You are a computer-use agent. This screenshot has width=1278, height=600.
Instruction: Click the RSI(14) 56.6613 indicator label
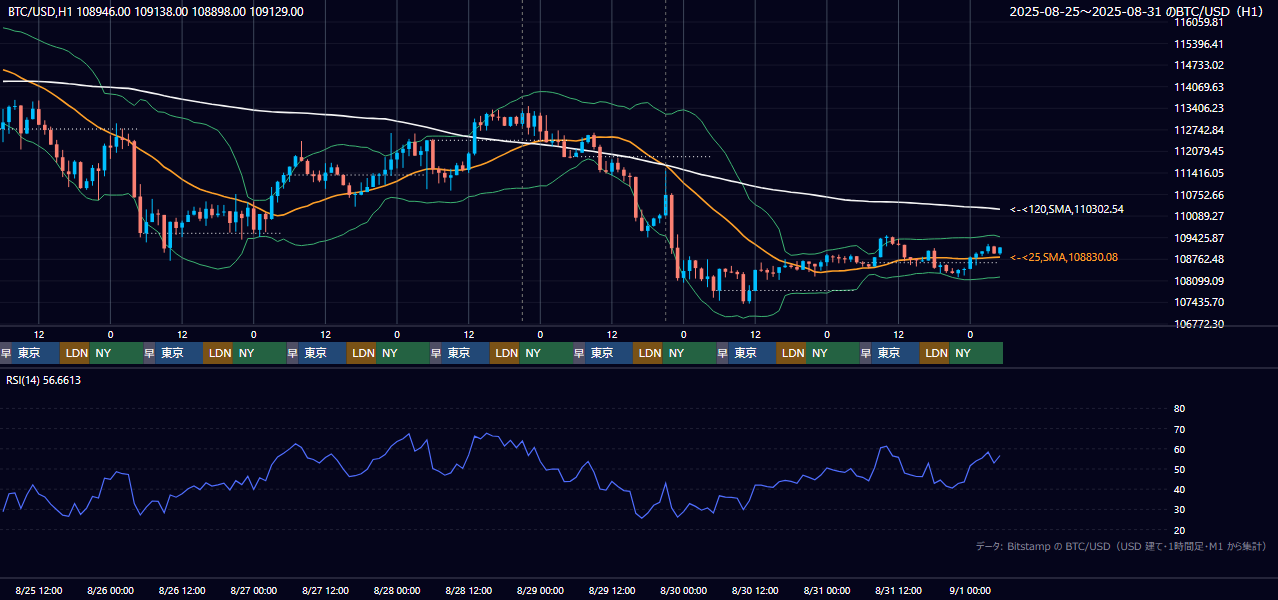(44, 380)
